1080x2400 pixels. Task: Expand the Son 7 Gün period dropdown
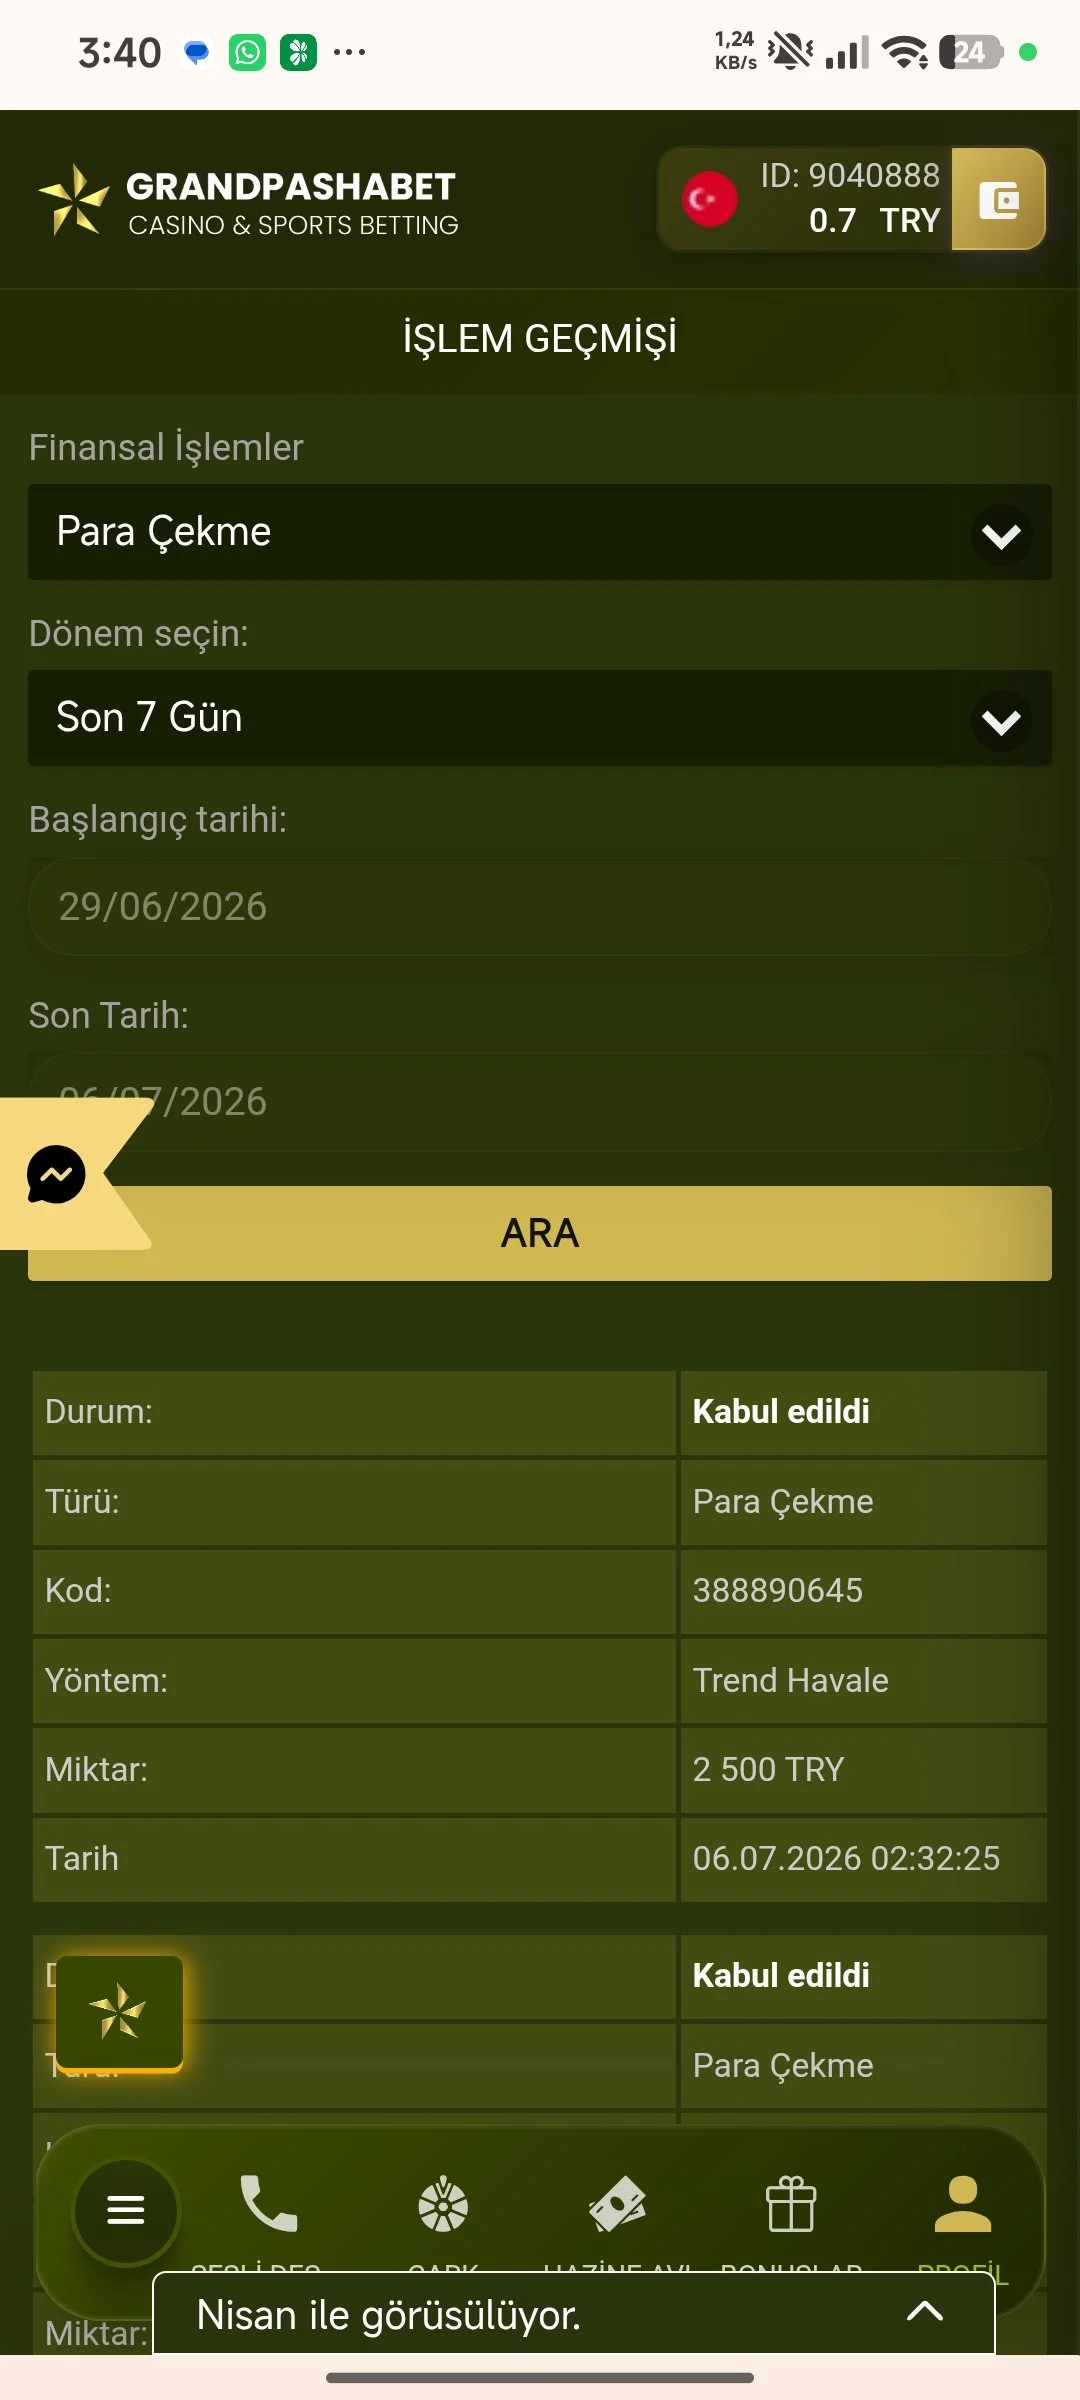[x=540, y=718]
